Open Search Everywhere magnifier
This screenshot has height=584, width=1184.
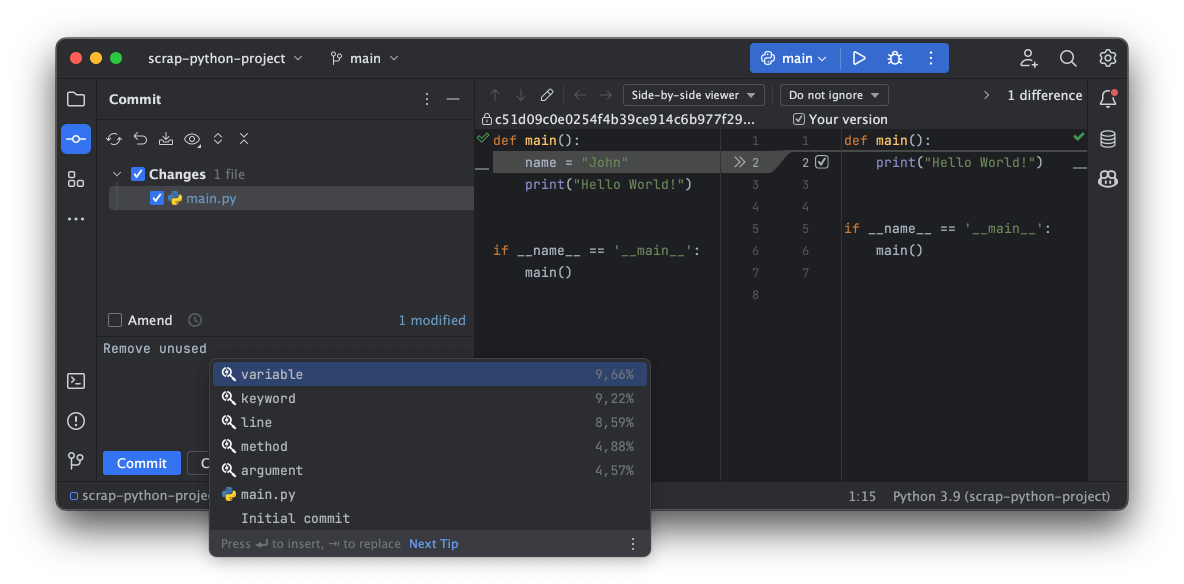(x=1068, y=58)
